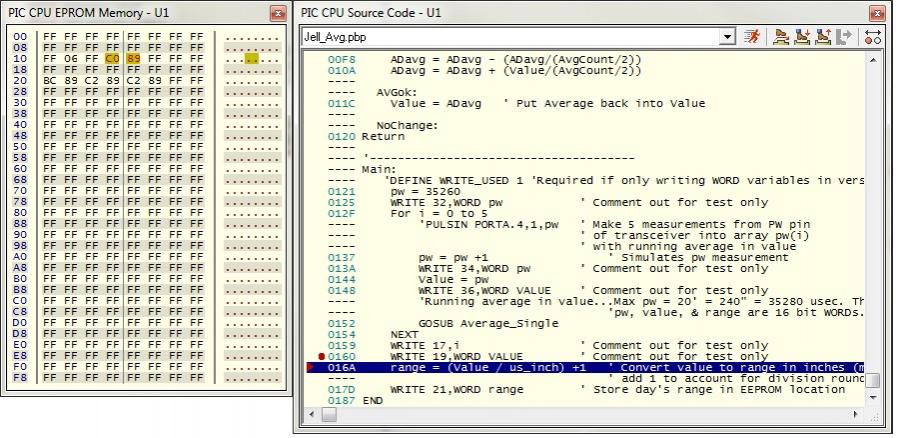The height and width of the screenshot is (438, 899).
Task: Click the source code vertical scrollbar down arrow
Action: tap(873, 397)
